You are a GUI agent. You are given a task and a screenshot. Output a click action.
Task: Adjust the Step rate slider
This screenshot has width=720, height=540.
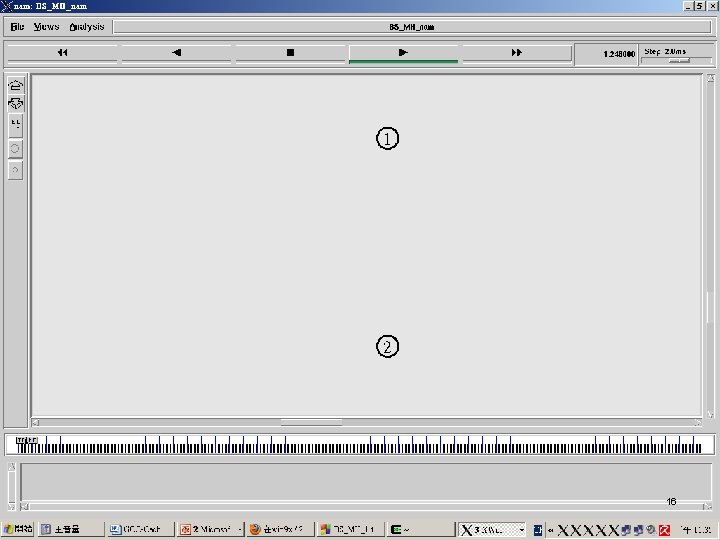(x=678, y=61)
